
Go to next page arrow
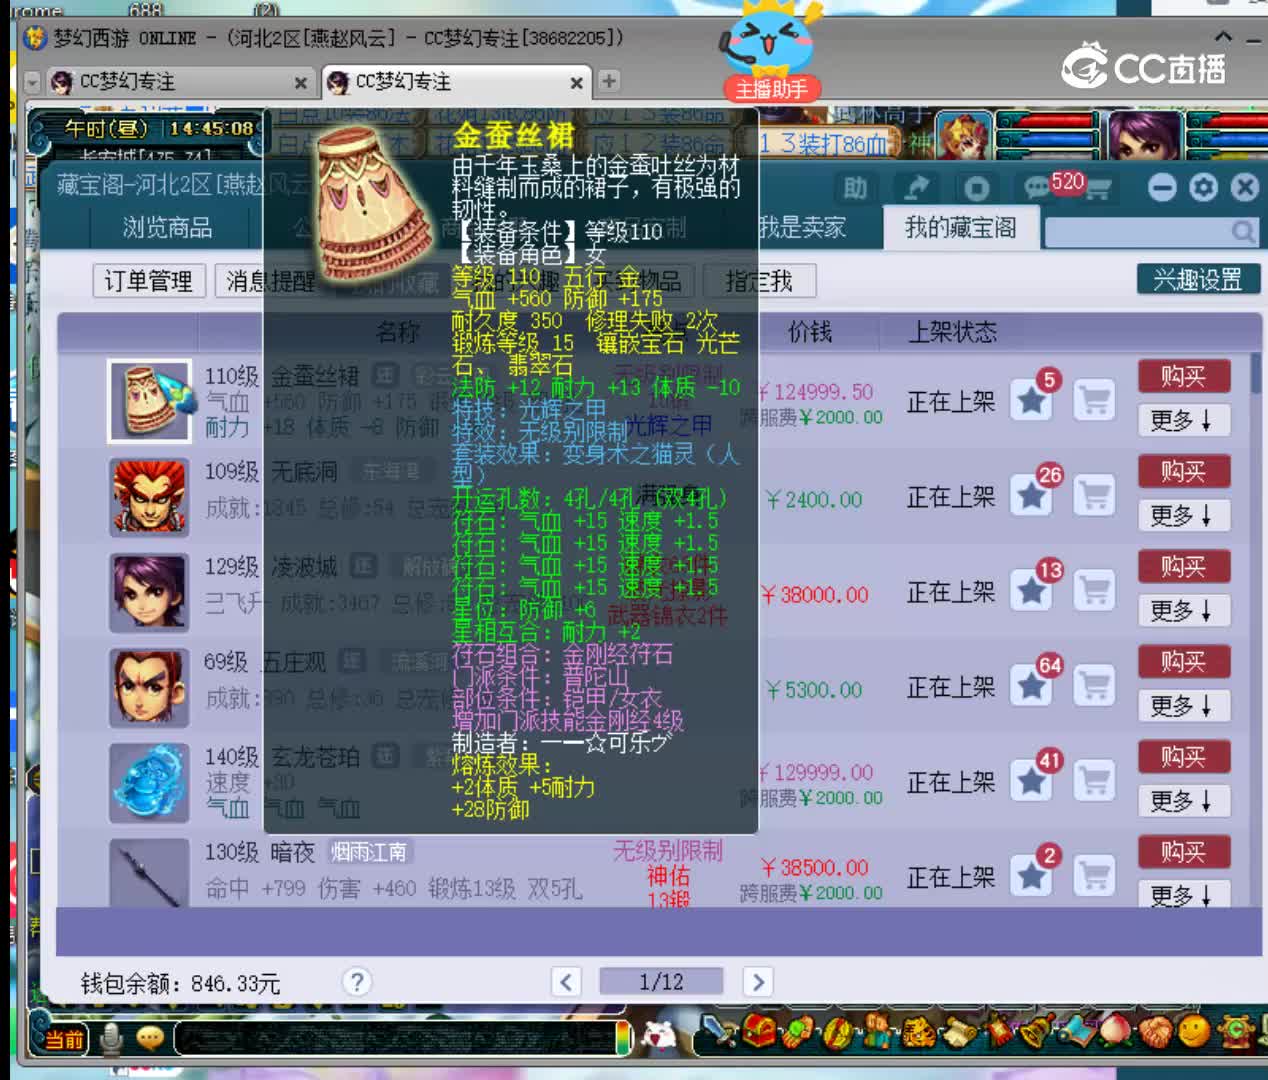(757, 982)
